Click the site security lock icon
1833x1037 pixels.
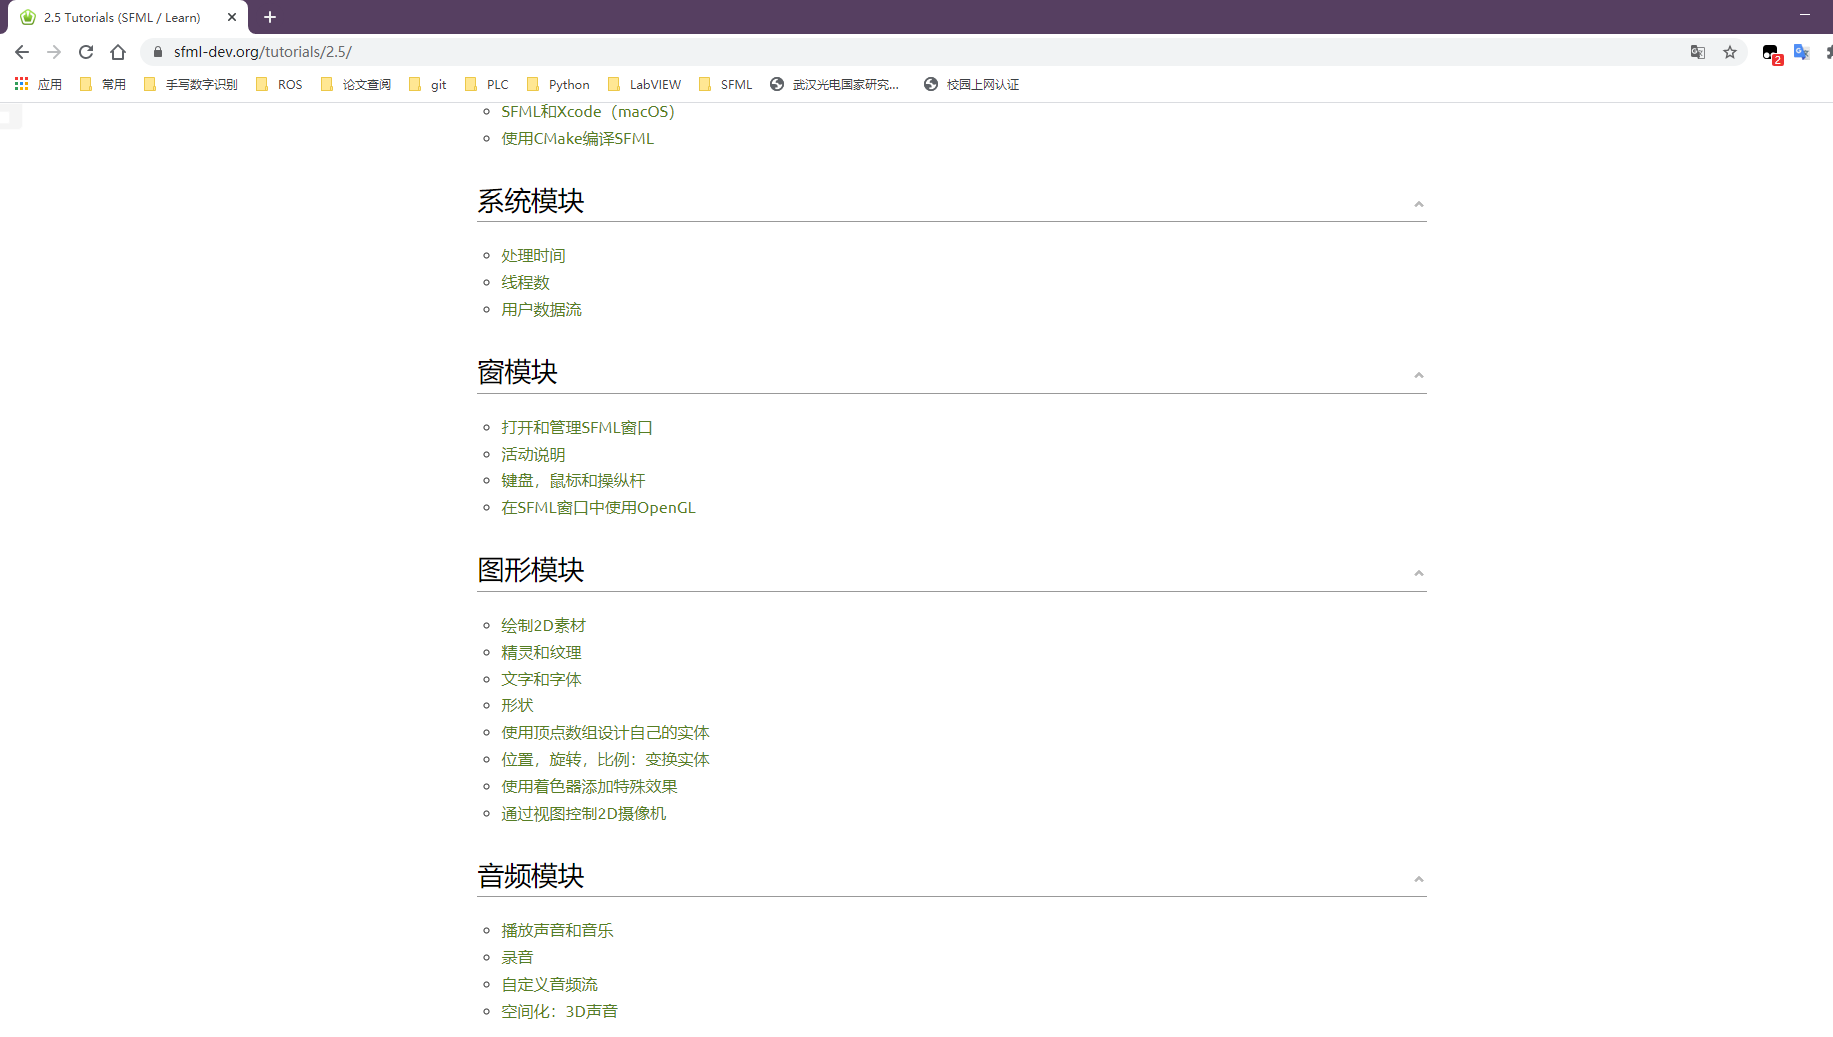click(157, 51)
